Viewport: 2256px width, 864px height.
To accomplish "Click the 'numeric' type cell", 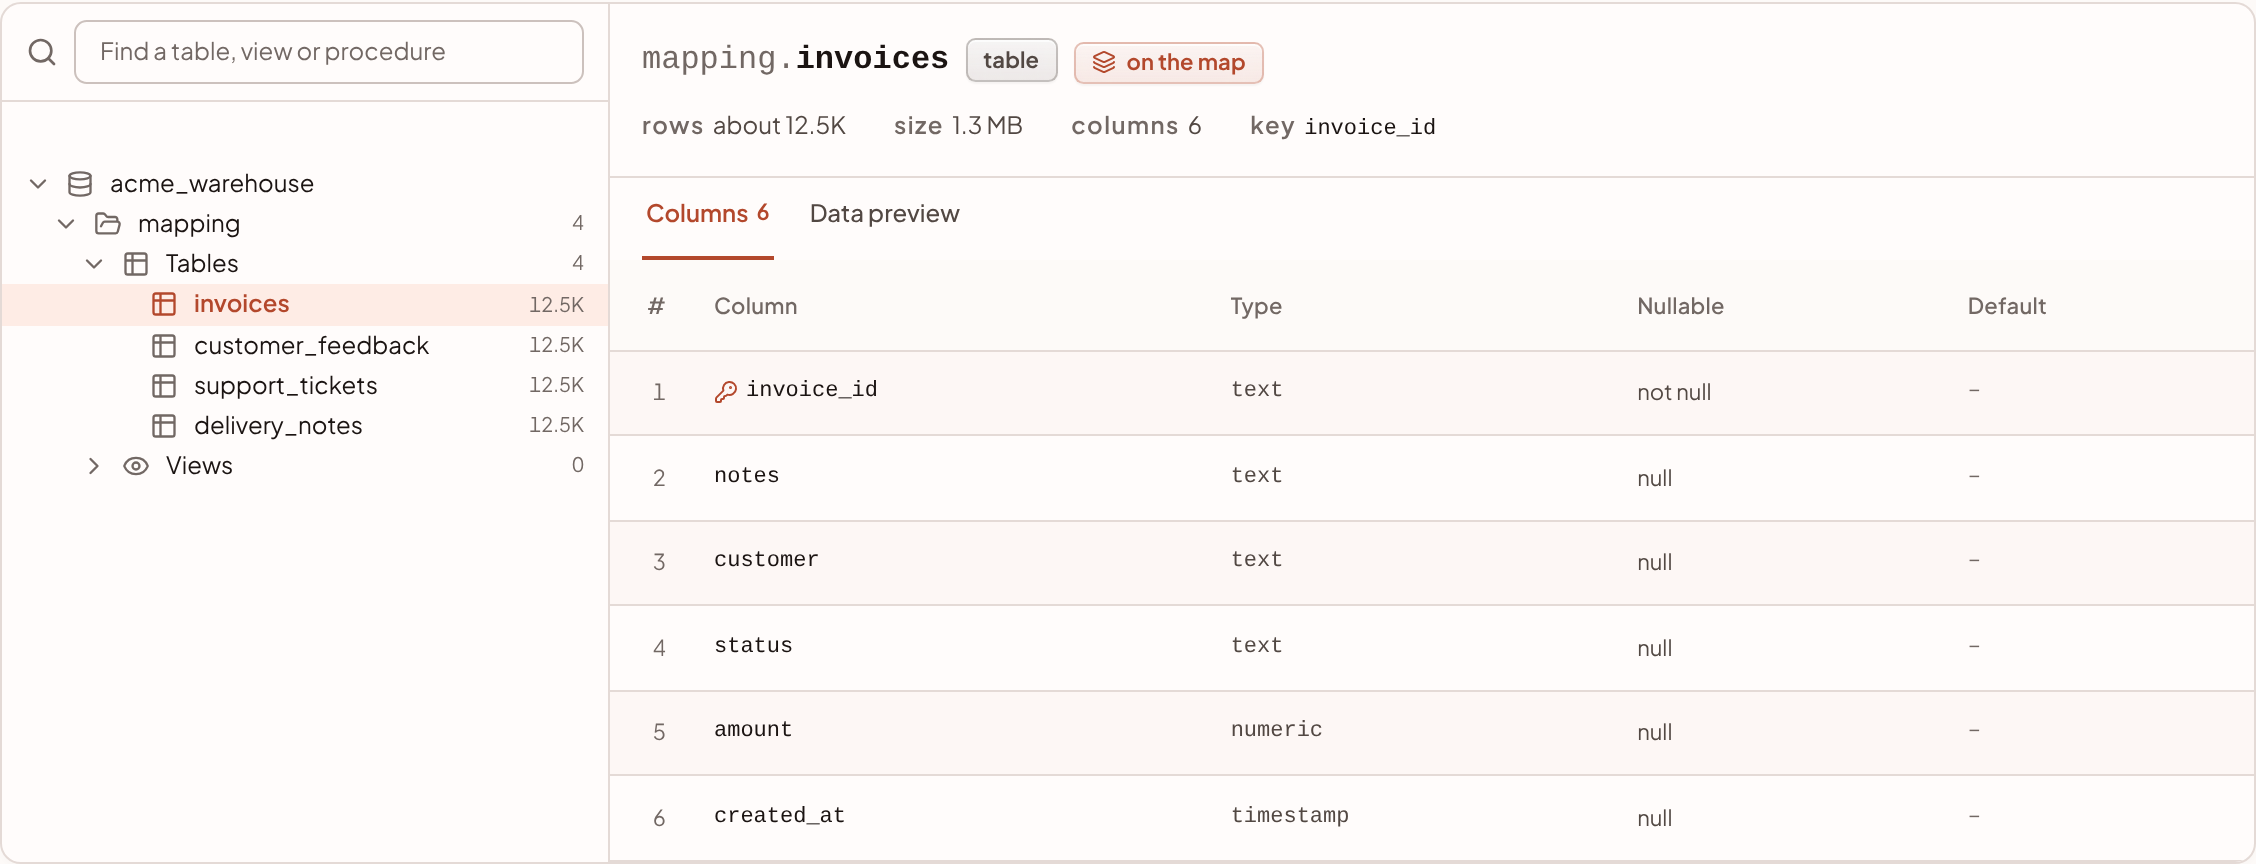I will tap(1276, 730).
